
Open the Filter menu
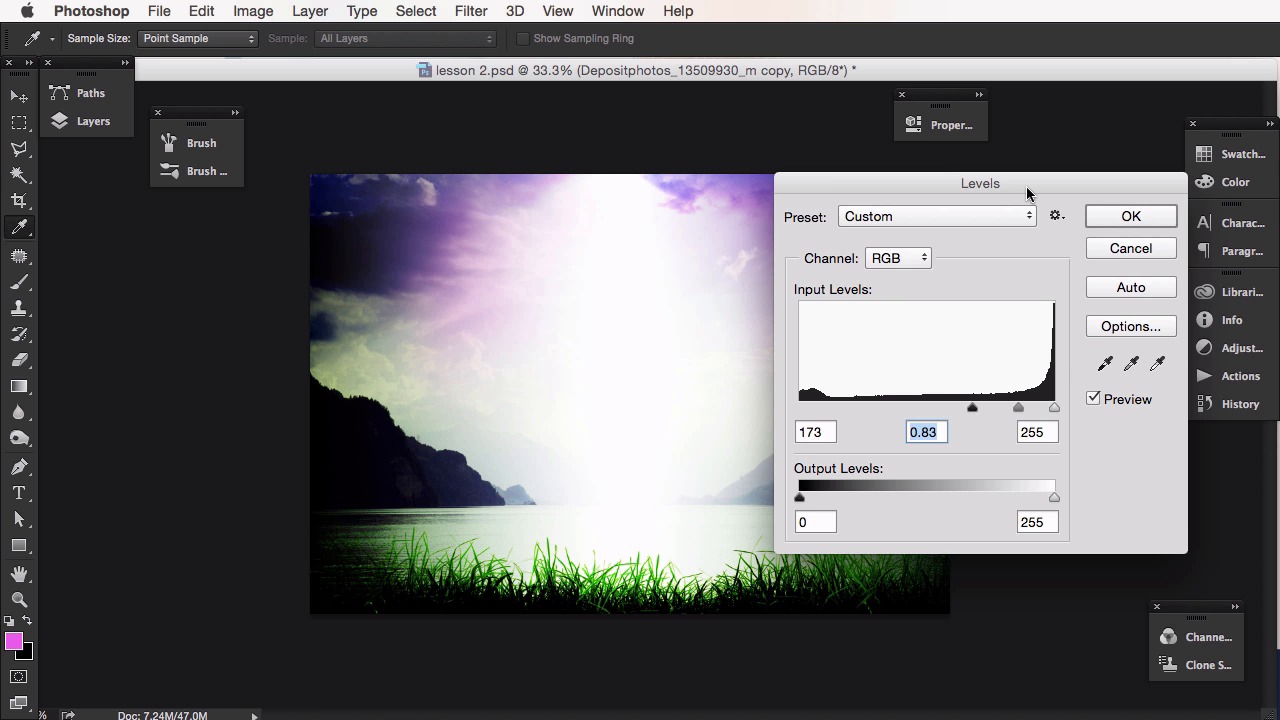coord(471,11)
